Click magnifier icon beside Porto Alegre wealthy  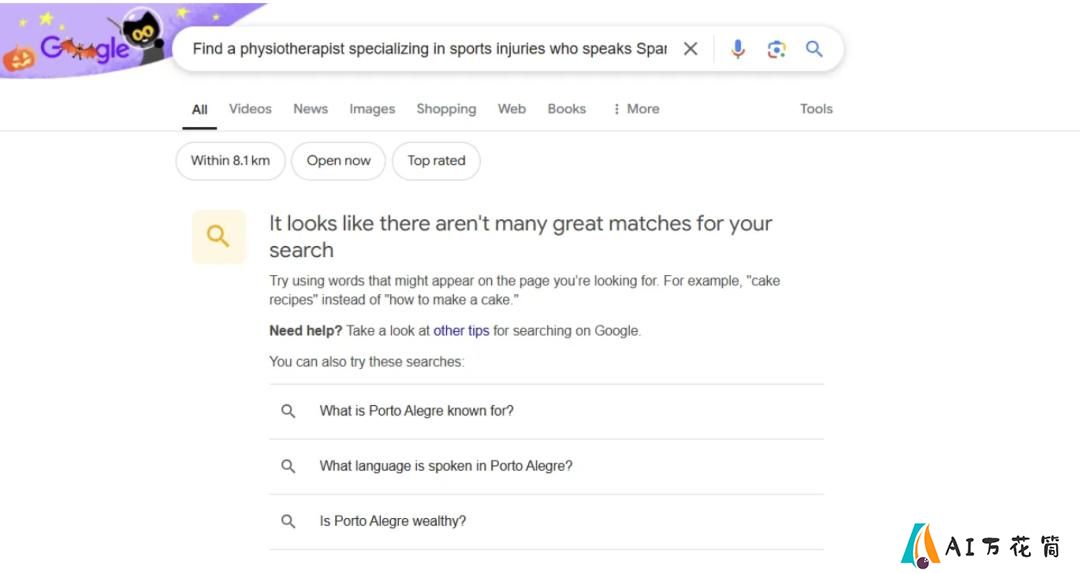288,522
